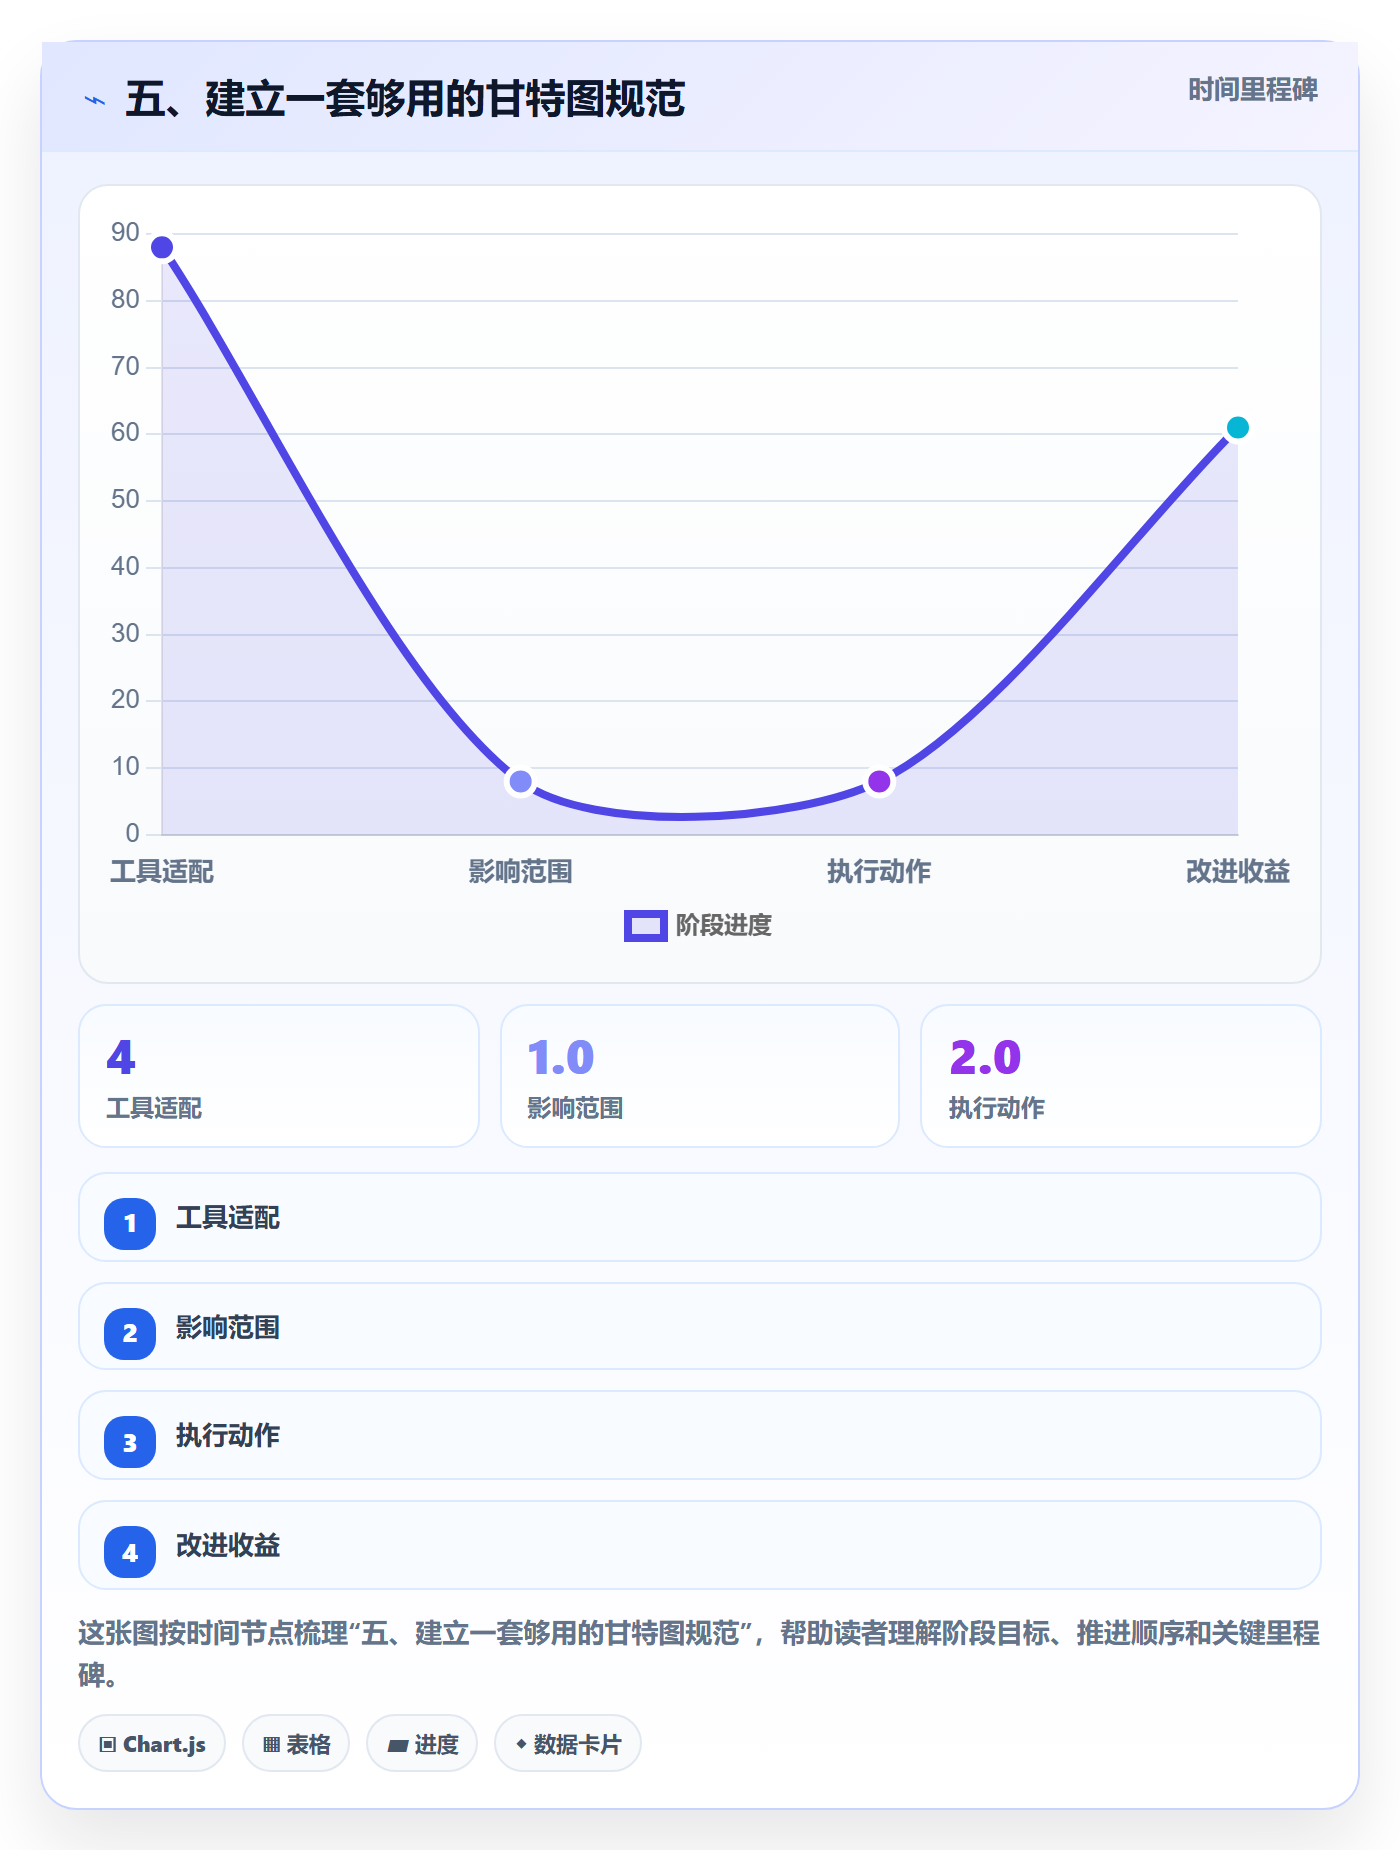Select the 工具适配 data point on chart
Viewport: 1400px width, 1850px height.
pos(162,247)
